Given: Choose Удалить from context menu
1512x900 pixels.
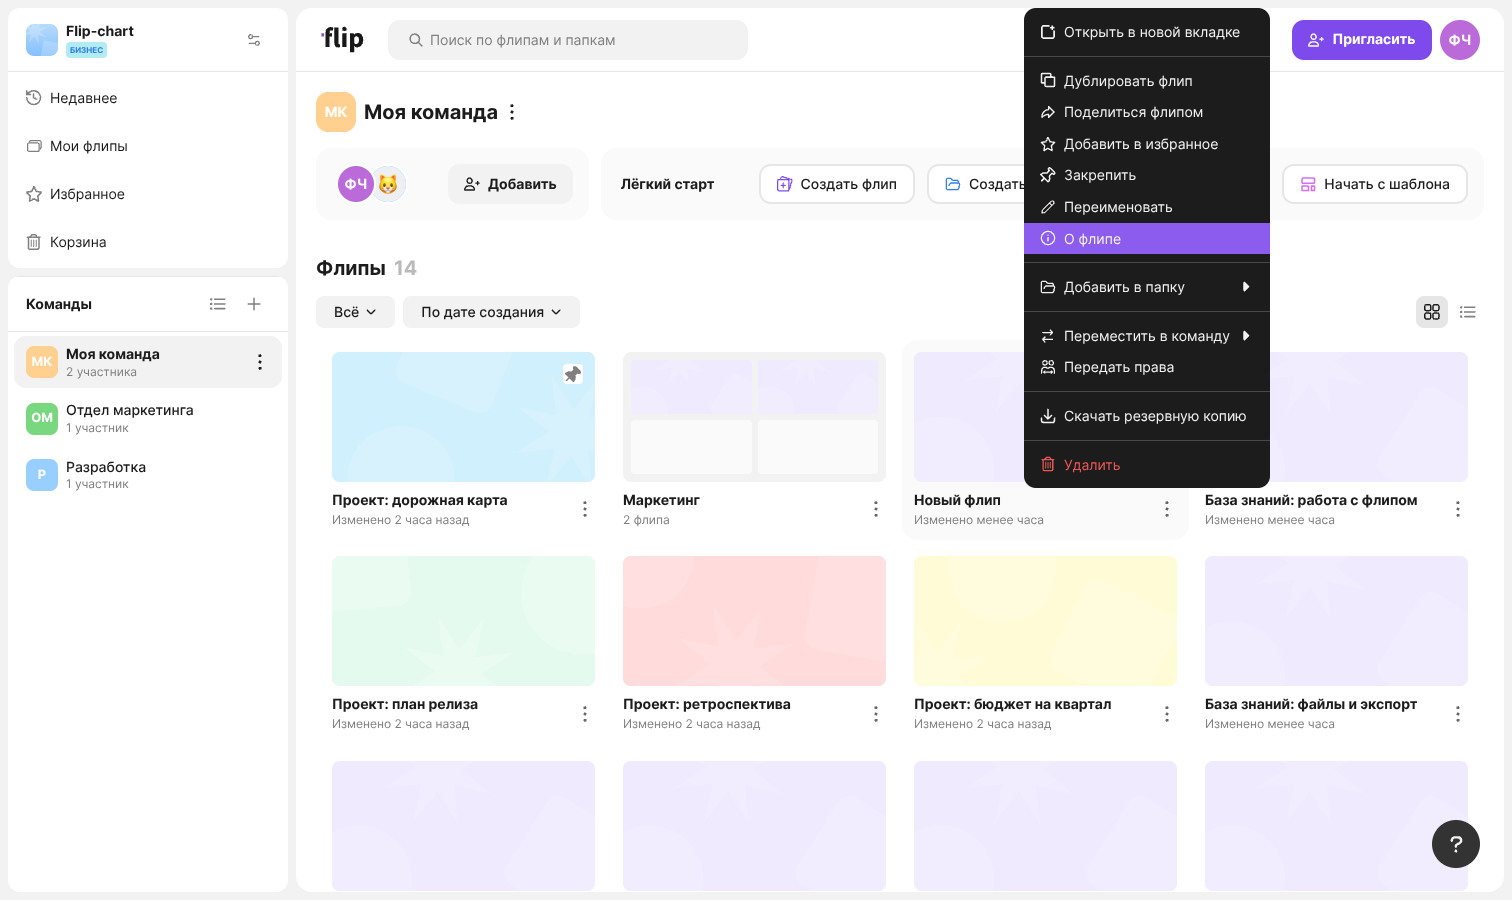Looking at the screenshot, I should point(1147,465).
